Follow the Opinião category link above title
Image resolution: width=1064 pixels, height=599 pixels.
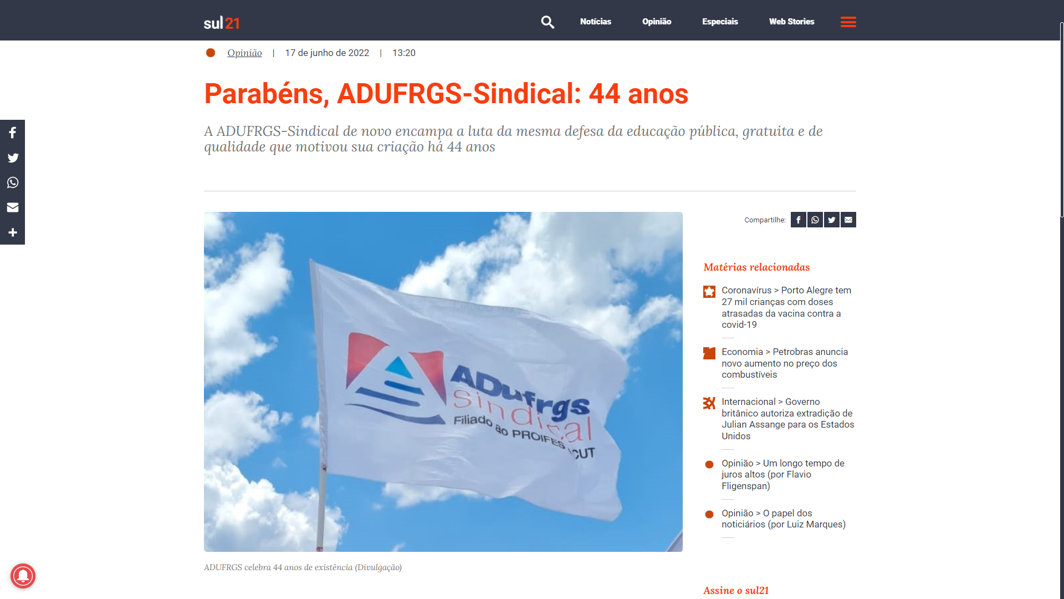tap(244, 53)
